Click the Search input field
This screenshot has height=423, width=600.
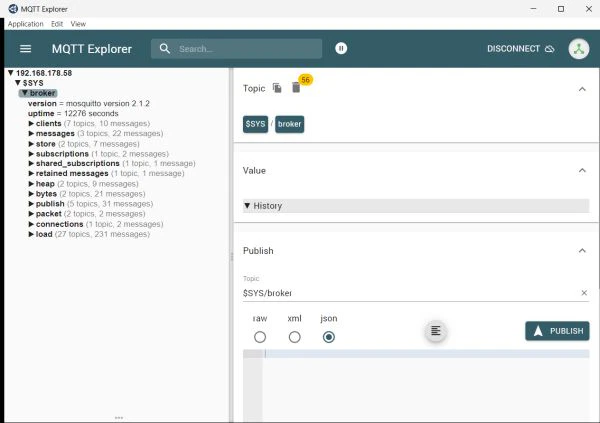coord(245,48)
